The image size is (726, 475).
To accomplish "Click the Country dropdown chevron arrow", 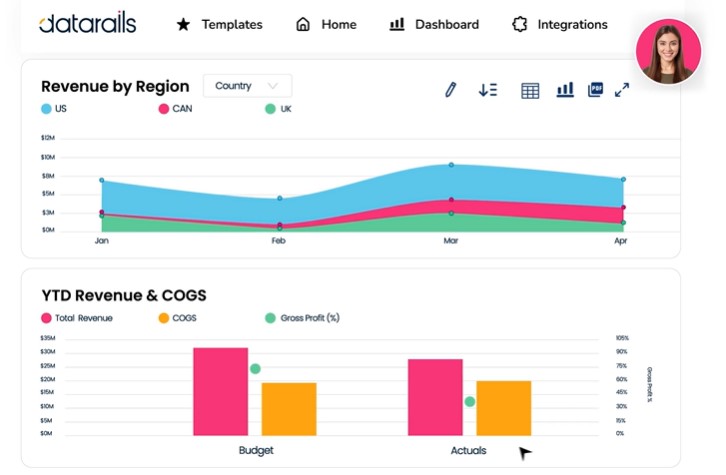I will coord(273,86).
